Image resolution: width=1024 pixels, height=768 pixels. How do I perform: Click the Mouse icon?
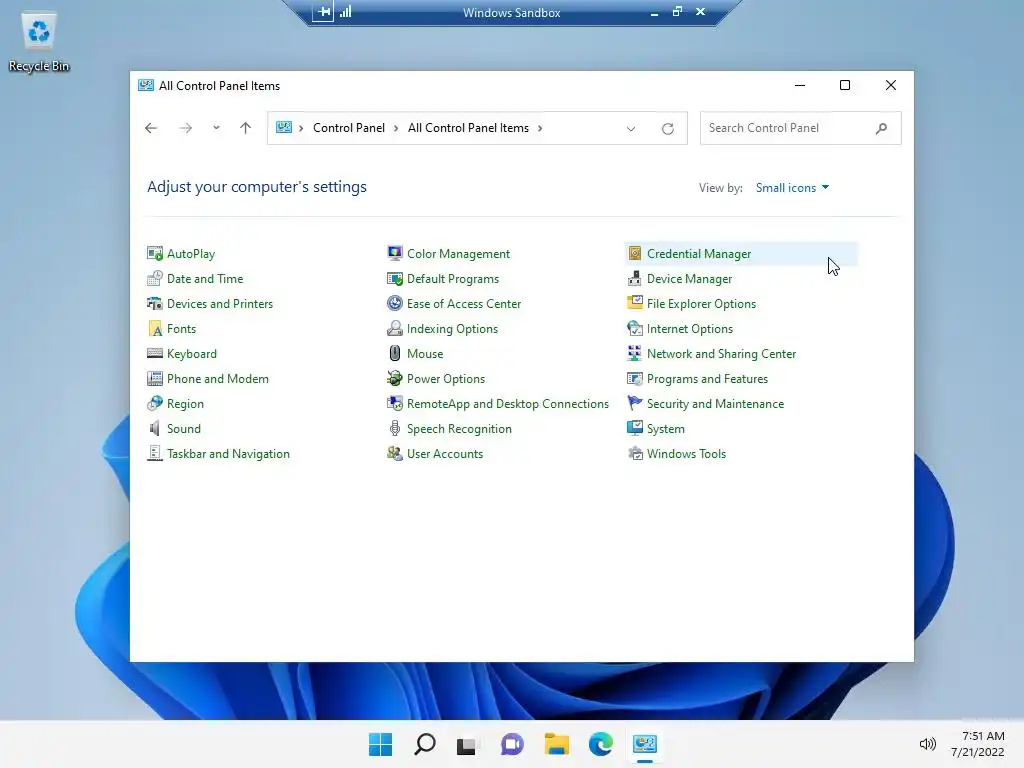click(x=394, y=353)
